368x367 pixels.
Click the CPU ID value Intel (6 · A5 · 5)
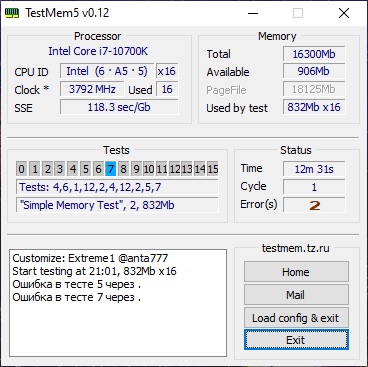click(x=107, y=71)
